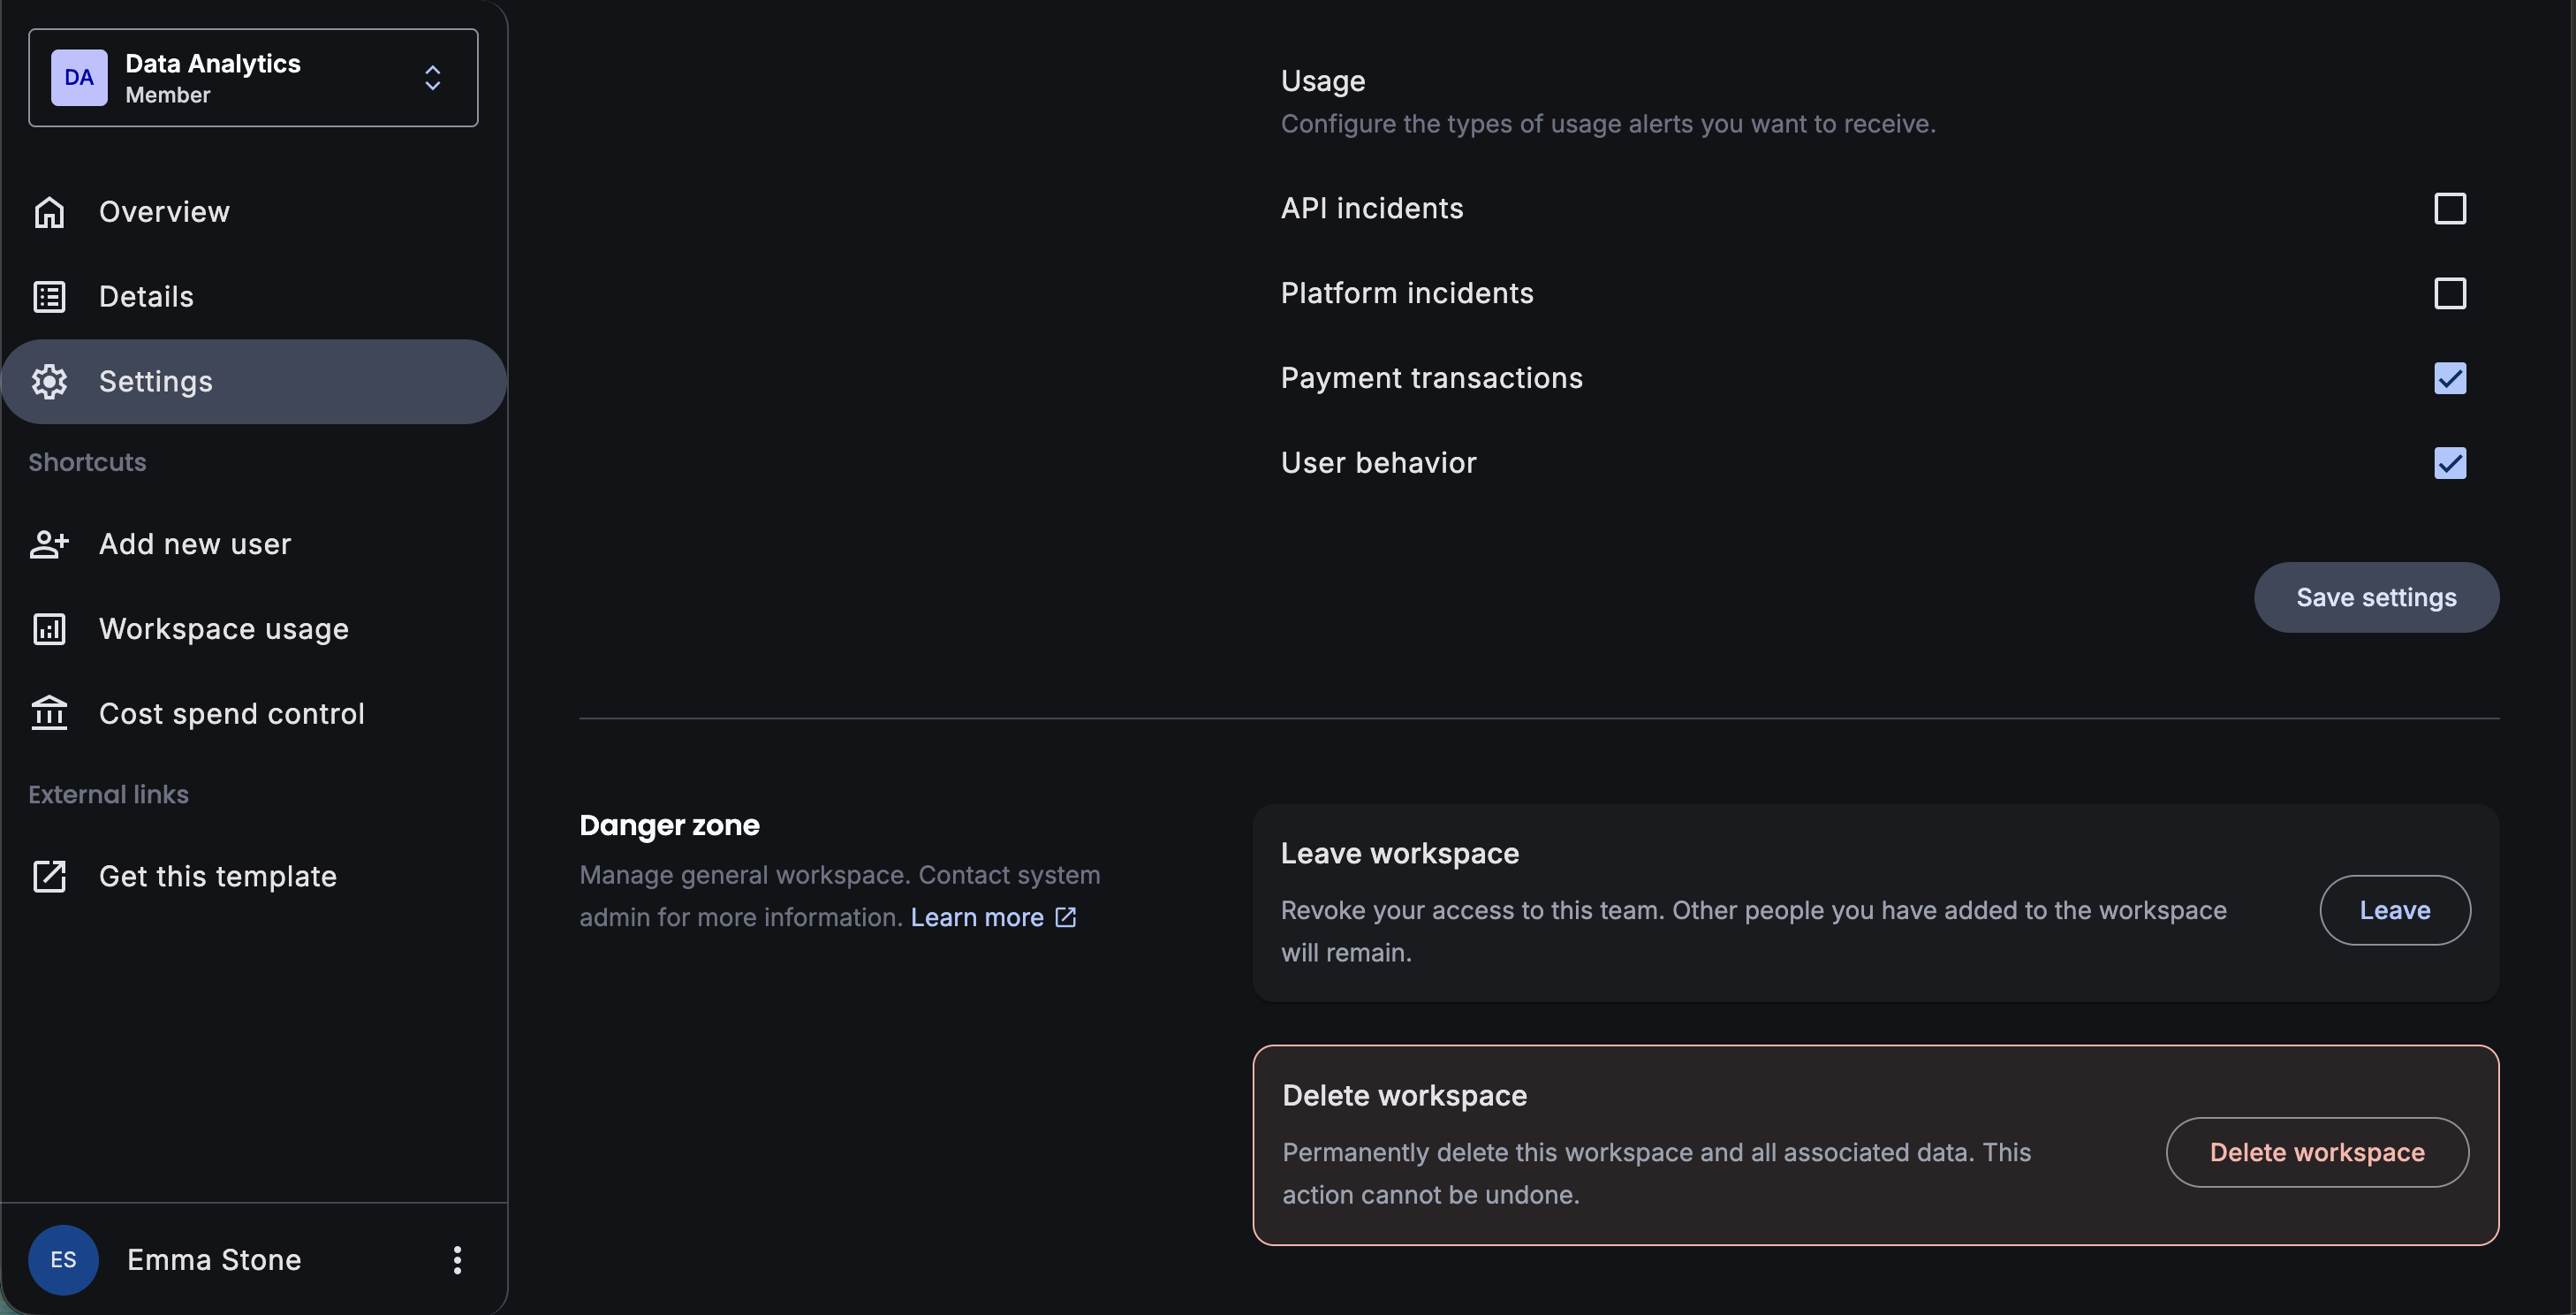Screen dimensions: 2576x1315
Task: Click the Workspace usage chart icon
Action: click(x=49, y=629)
